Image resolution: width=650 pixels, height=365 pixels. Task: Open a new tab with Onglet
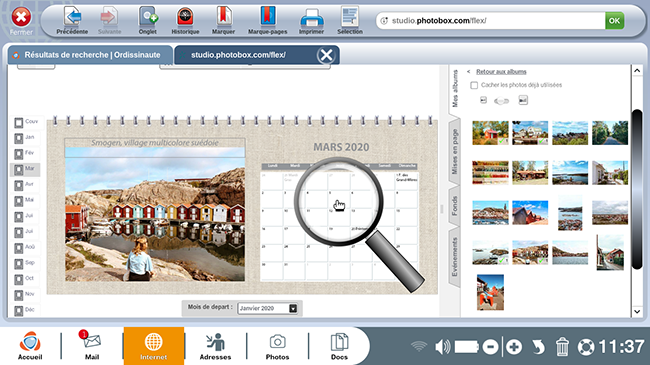tap(148, 21)
